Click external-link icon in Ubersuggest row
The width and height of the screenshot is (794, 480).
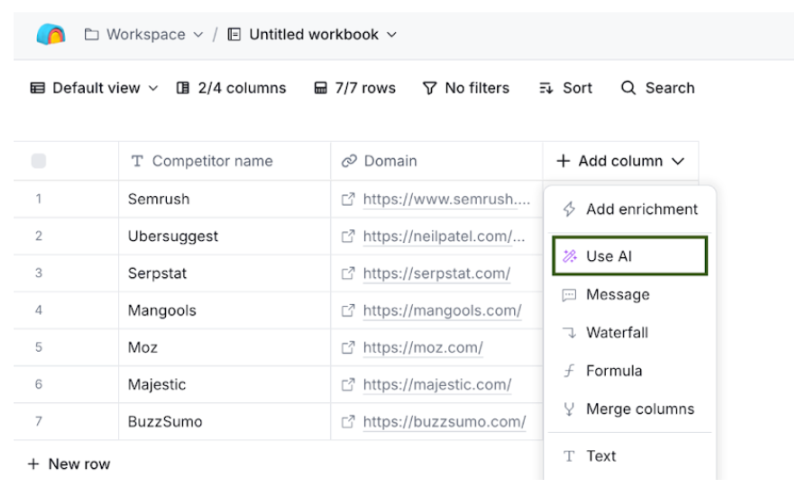click(x=348, y=236)
